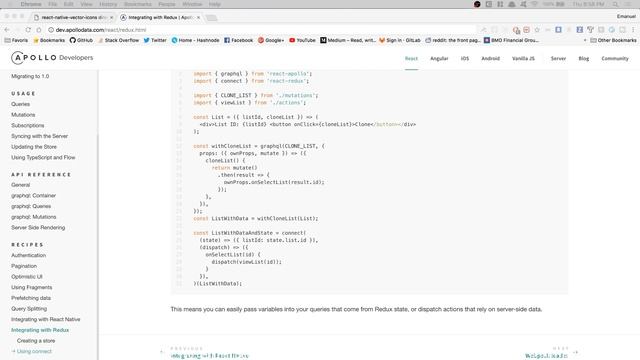
Task: Bookmark this page with the star icon
Action: coord(537,30)
